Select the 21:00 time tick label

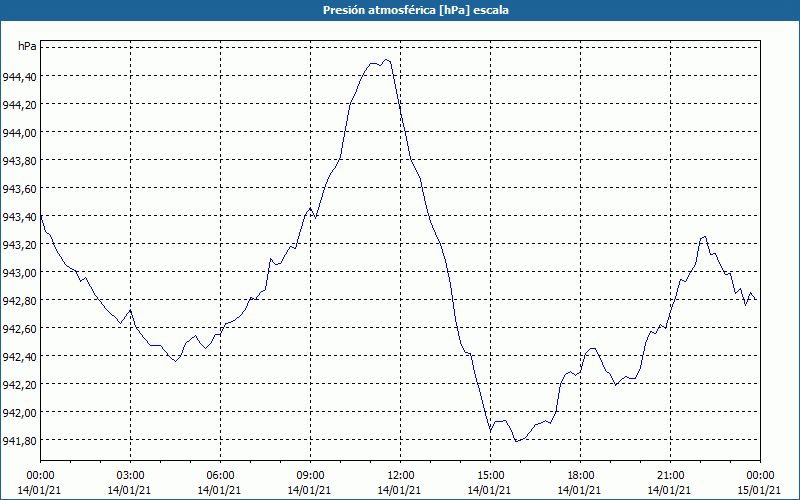tap(670, 475)
